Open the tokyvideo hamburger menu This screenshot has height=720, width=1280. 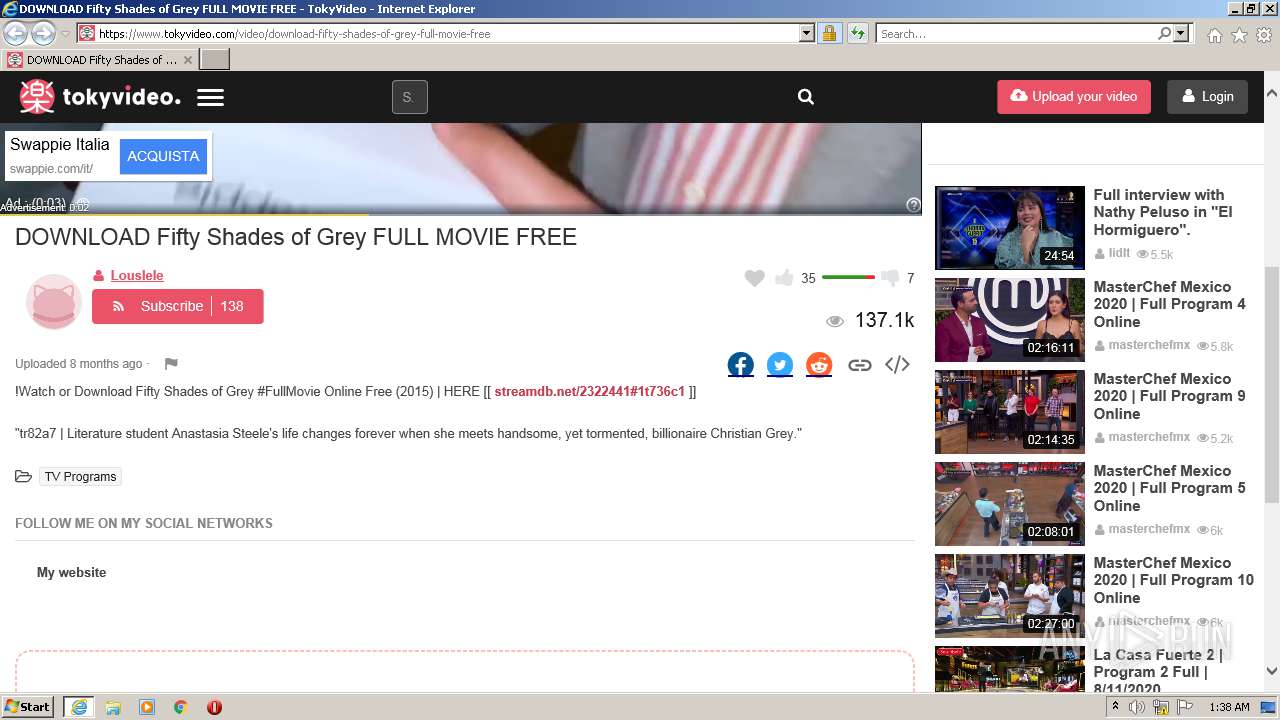coord(210,97)
